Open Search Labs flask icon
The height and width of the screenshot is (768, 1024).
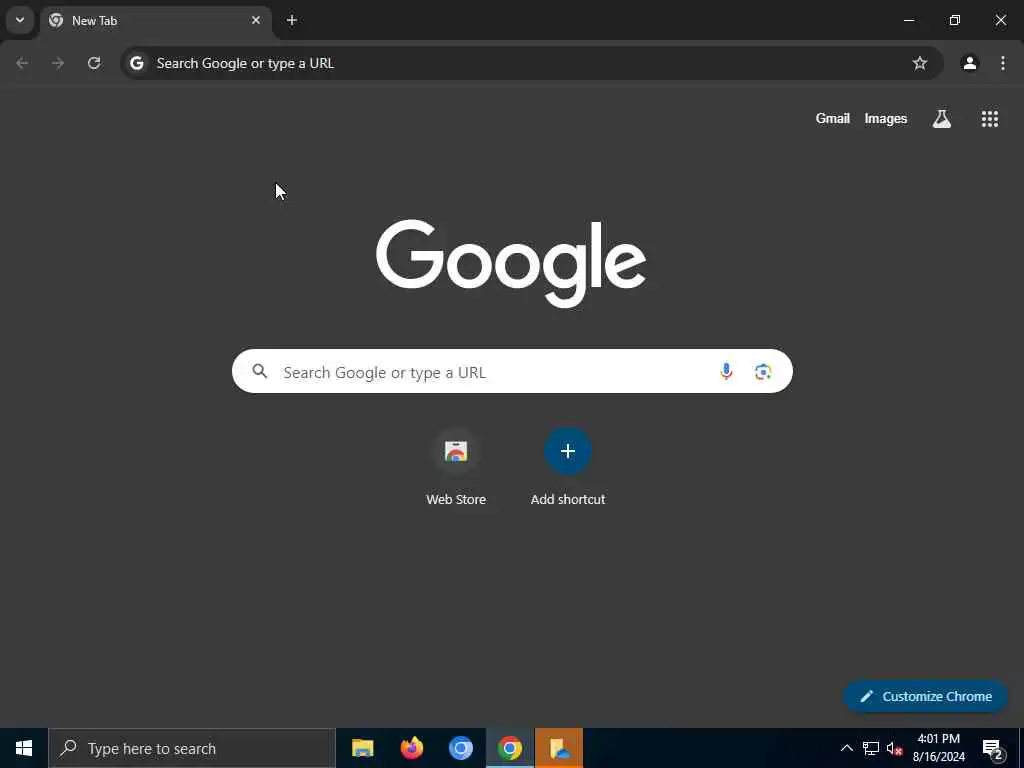point(942,118)
